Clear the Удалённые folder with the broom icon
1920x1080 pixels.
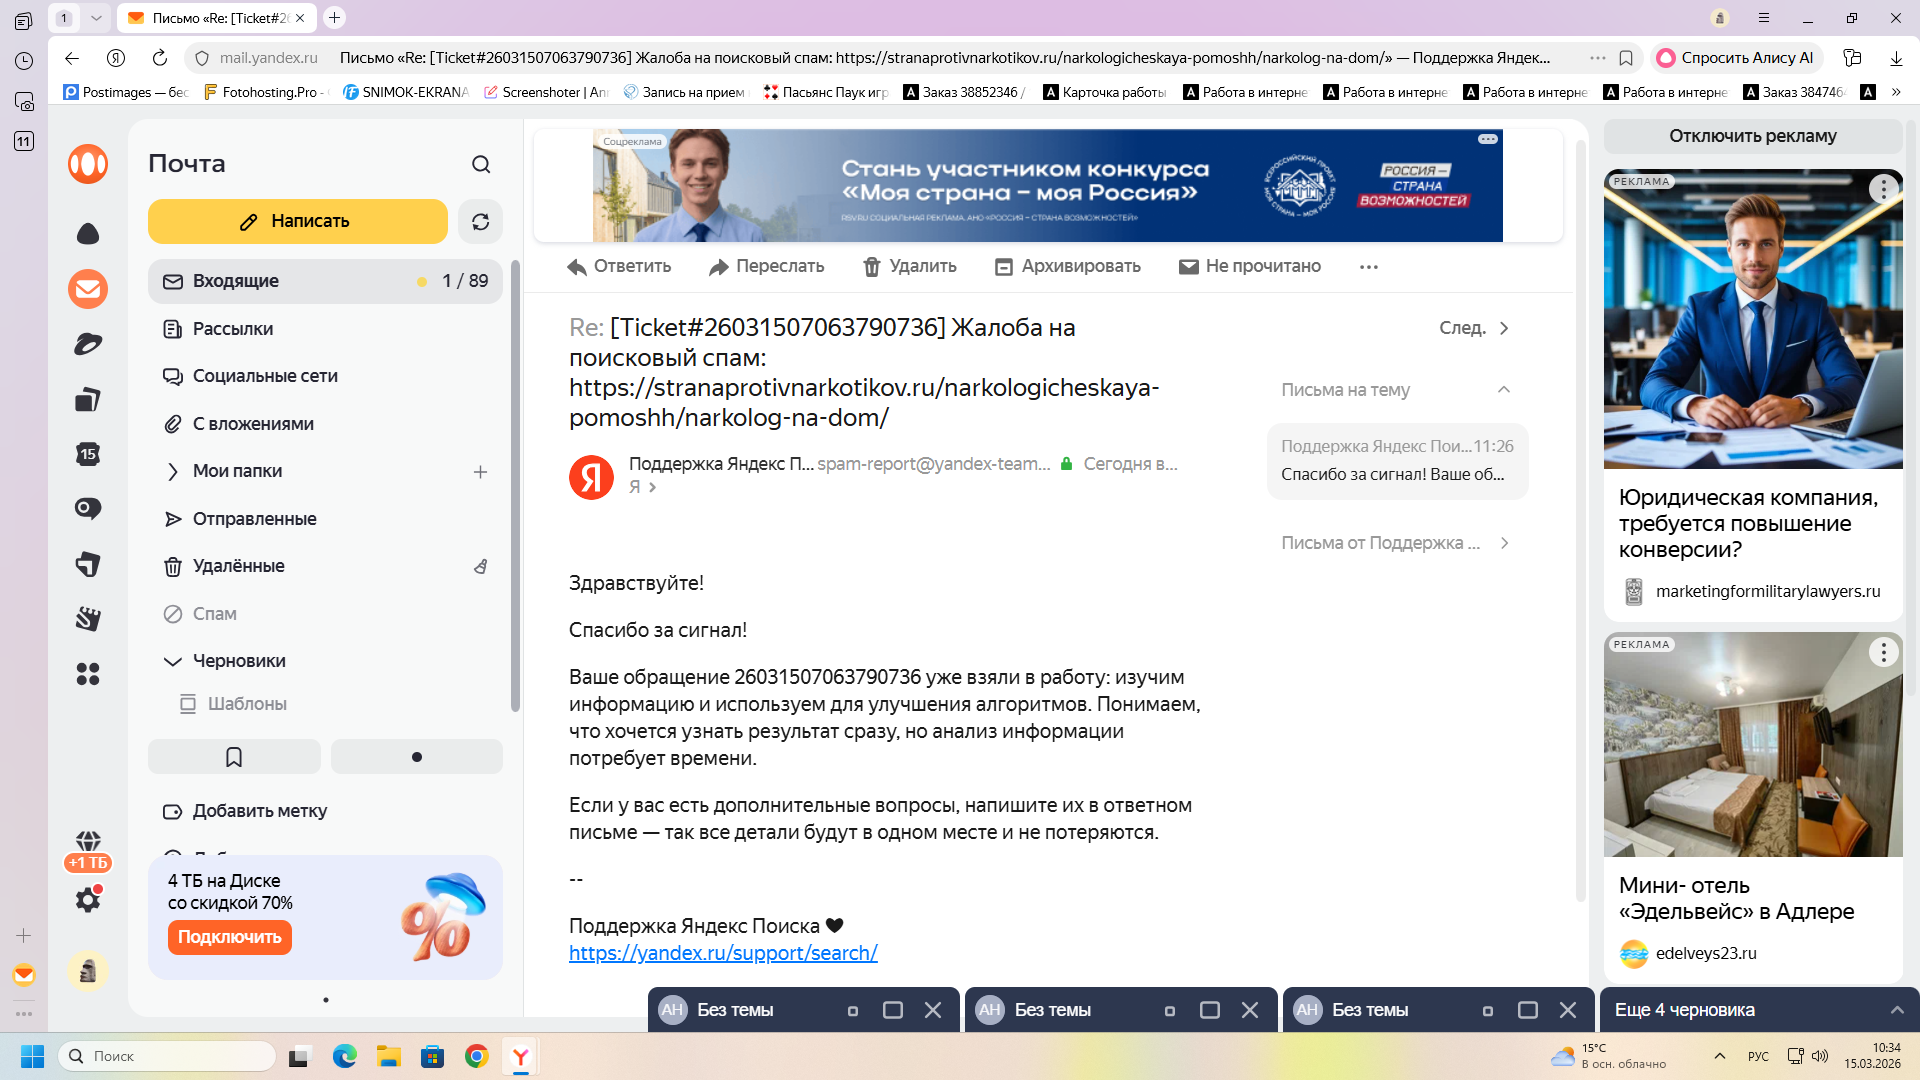480,567
